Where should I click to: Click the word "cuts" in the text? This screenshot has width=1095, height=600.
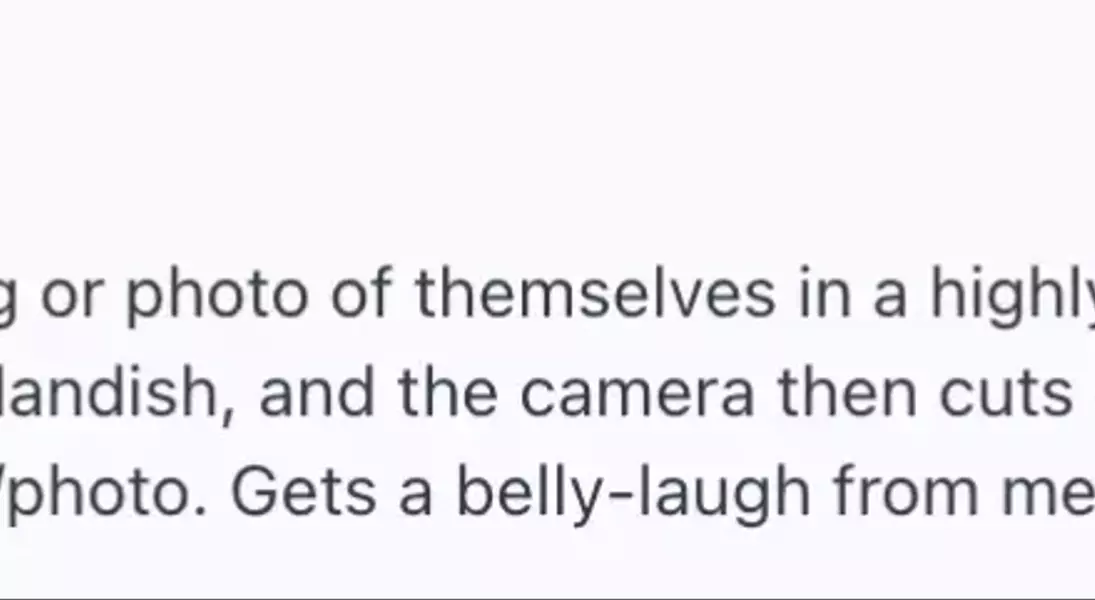1006,393
